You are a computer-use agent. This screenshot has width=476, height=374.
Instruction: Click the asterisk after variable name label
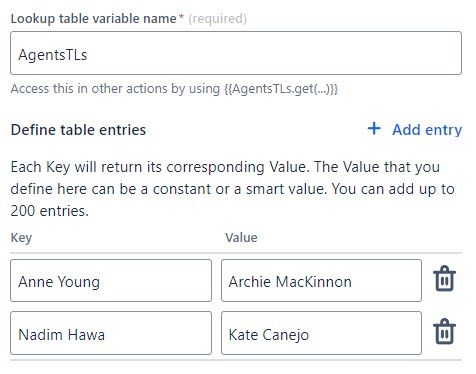coord(181,17)
